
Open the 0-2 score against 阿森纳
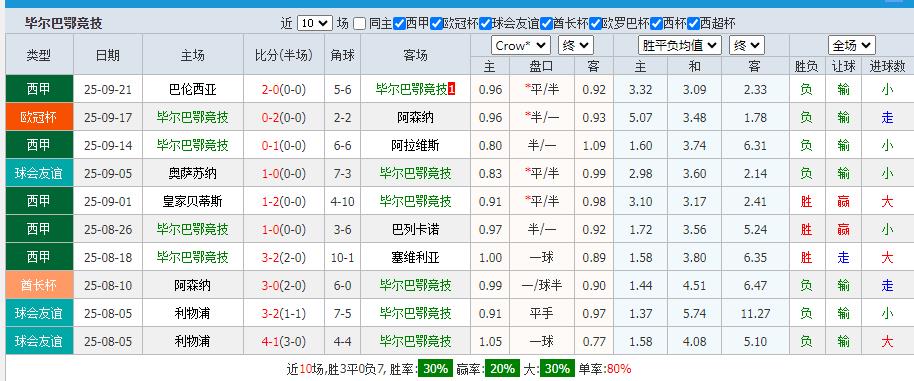[270, 118]
